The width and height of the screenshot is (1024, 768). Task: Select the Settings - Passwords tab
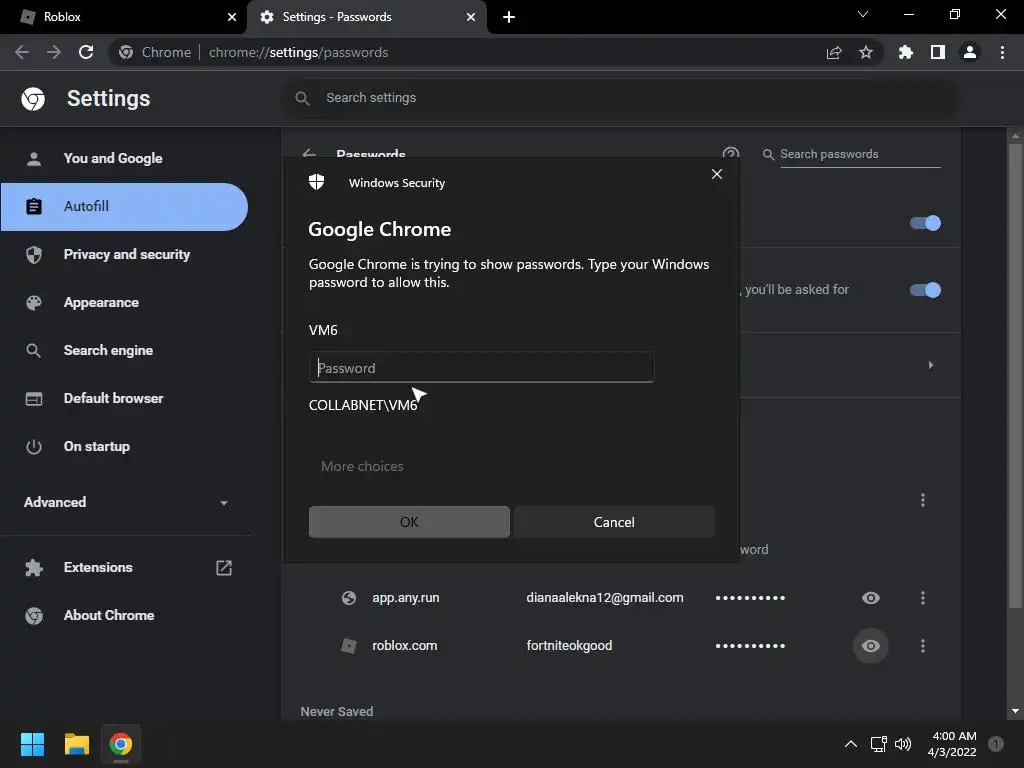coord(366,17)
